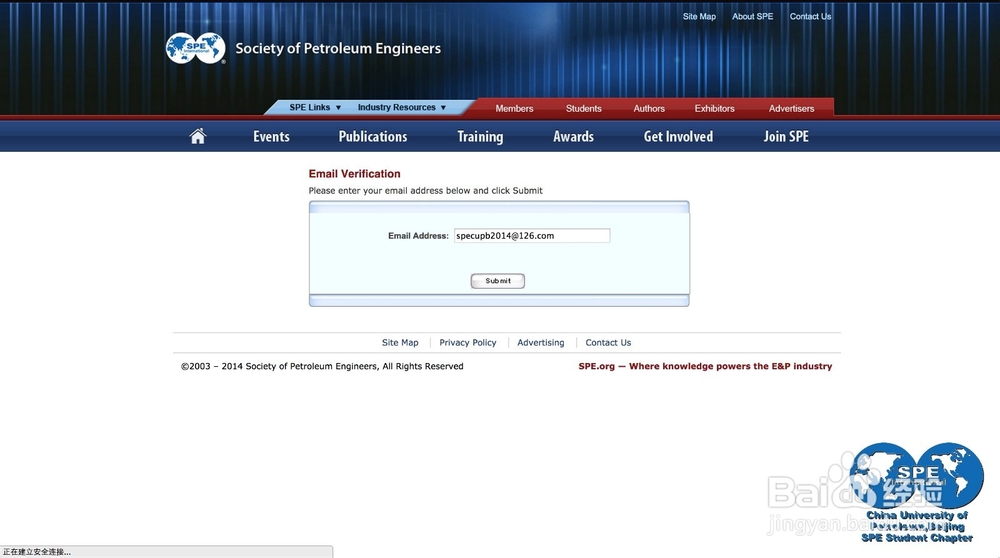
Task: Open the Advertising footer link
Action: [x=541, y=342]
